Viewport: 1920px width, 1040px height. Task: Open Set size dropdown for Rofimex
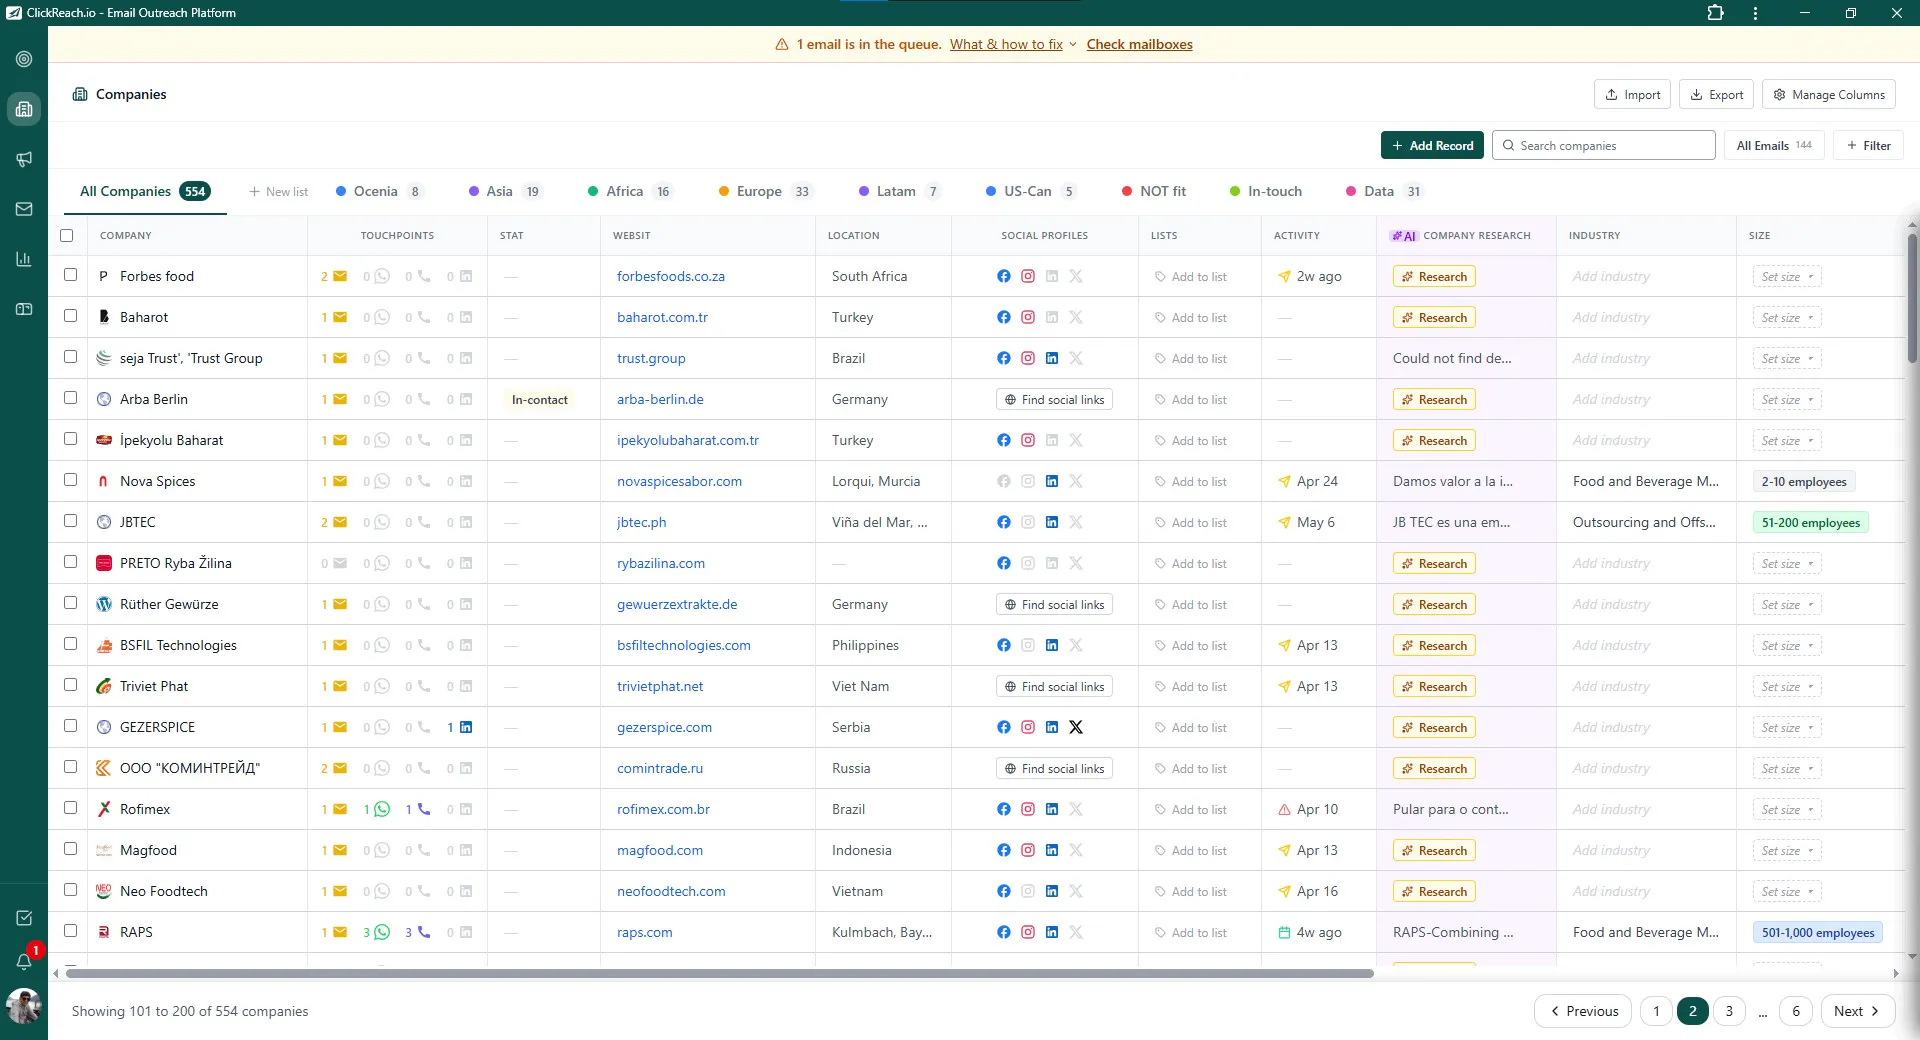(1787, 809)
